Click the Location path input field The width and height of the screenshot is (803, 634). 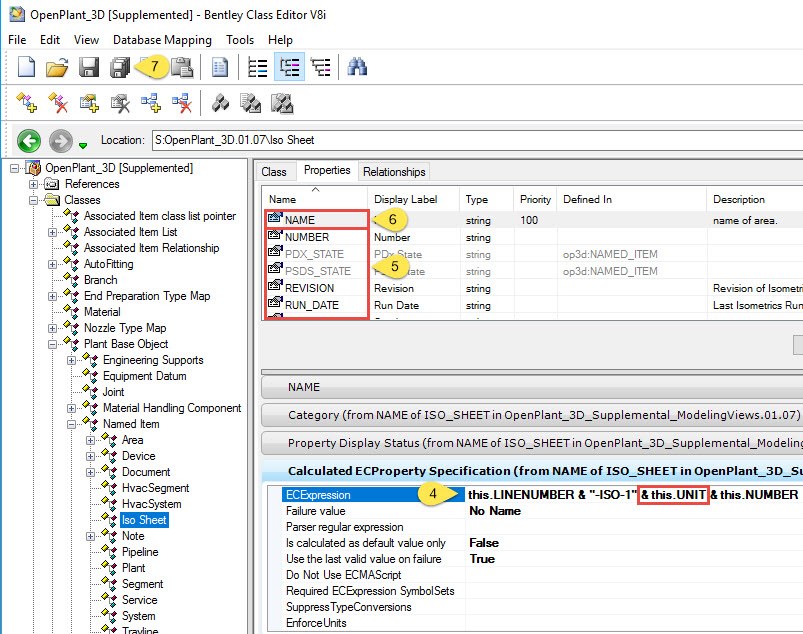coord(477,140)
